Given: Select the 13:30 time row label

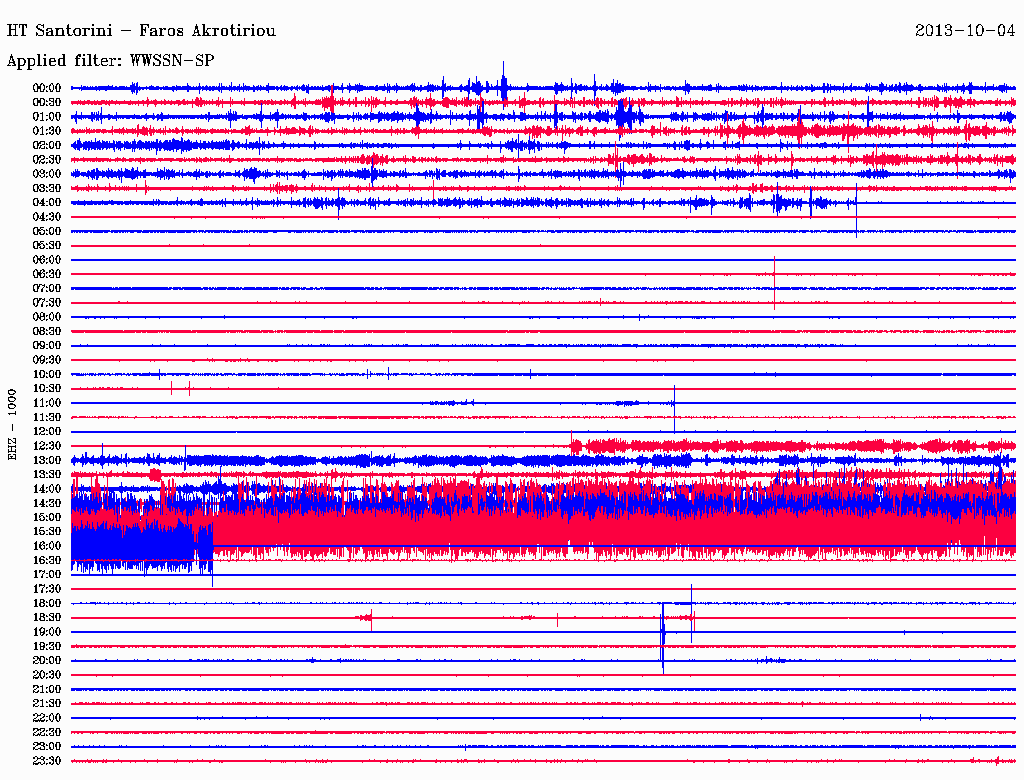Looking at the screenshot, I should (47, 475).
